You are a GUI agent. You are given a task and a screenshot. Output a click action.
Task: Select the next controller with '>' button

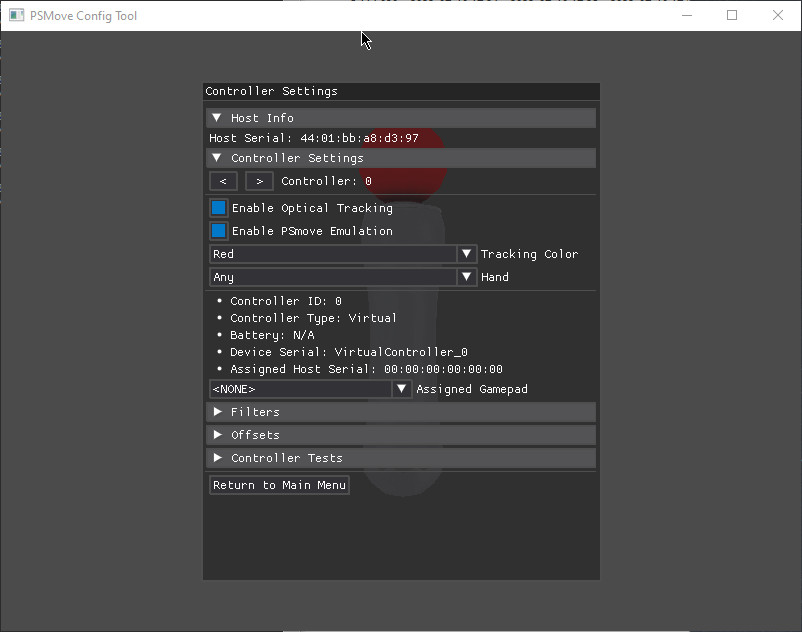pos(259,181)
